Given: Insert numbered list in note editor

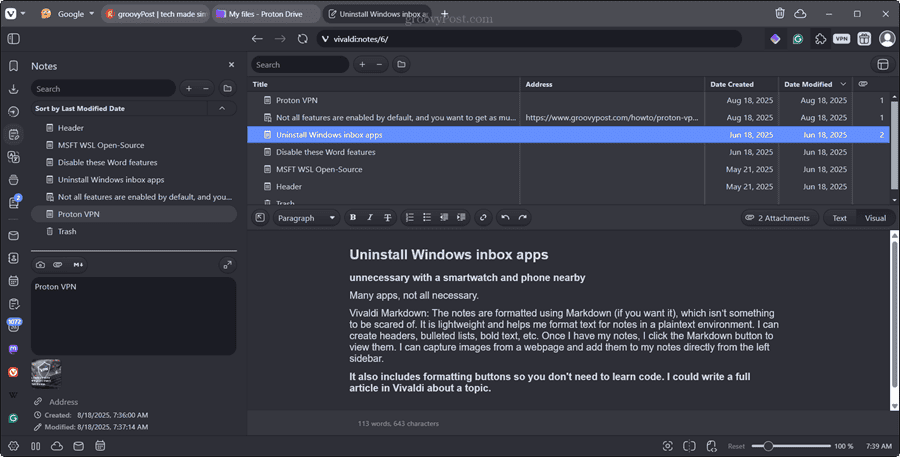Looking at the screenshot, I should click(x=409, y=218).
